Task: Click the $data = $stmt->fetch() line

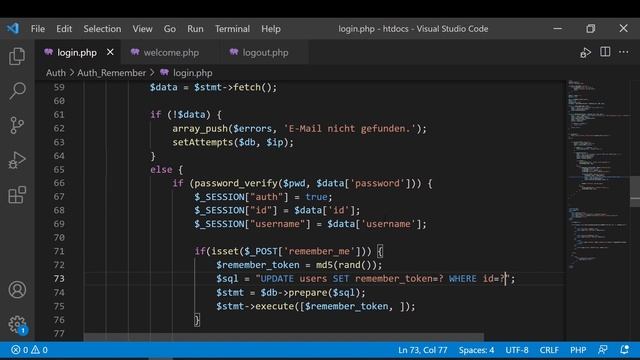Action: coord(213,87)
